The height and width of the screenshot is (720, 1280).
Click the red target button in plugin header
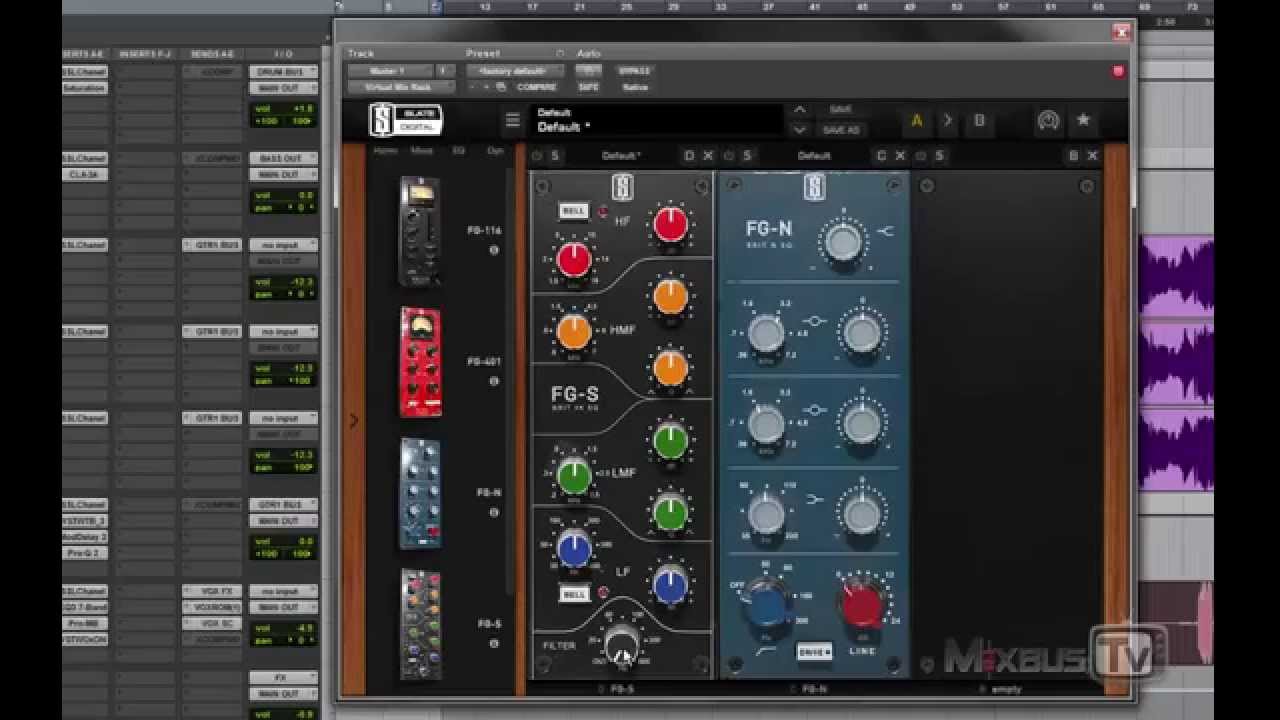(1118, 71)
